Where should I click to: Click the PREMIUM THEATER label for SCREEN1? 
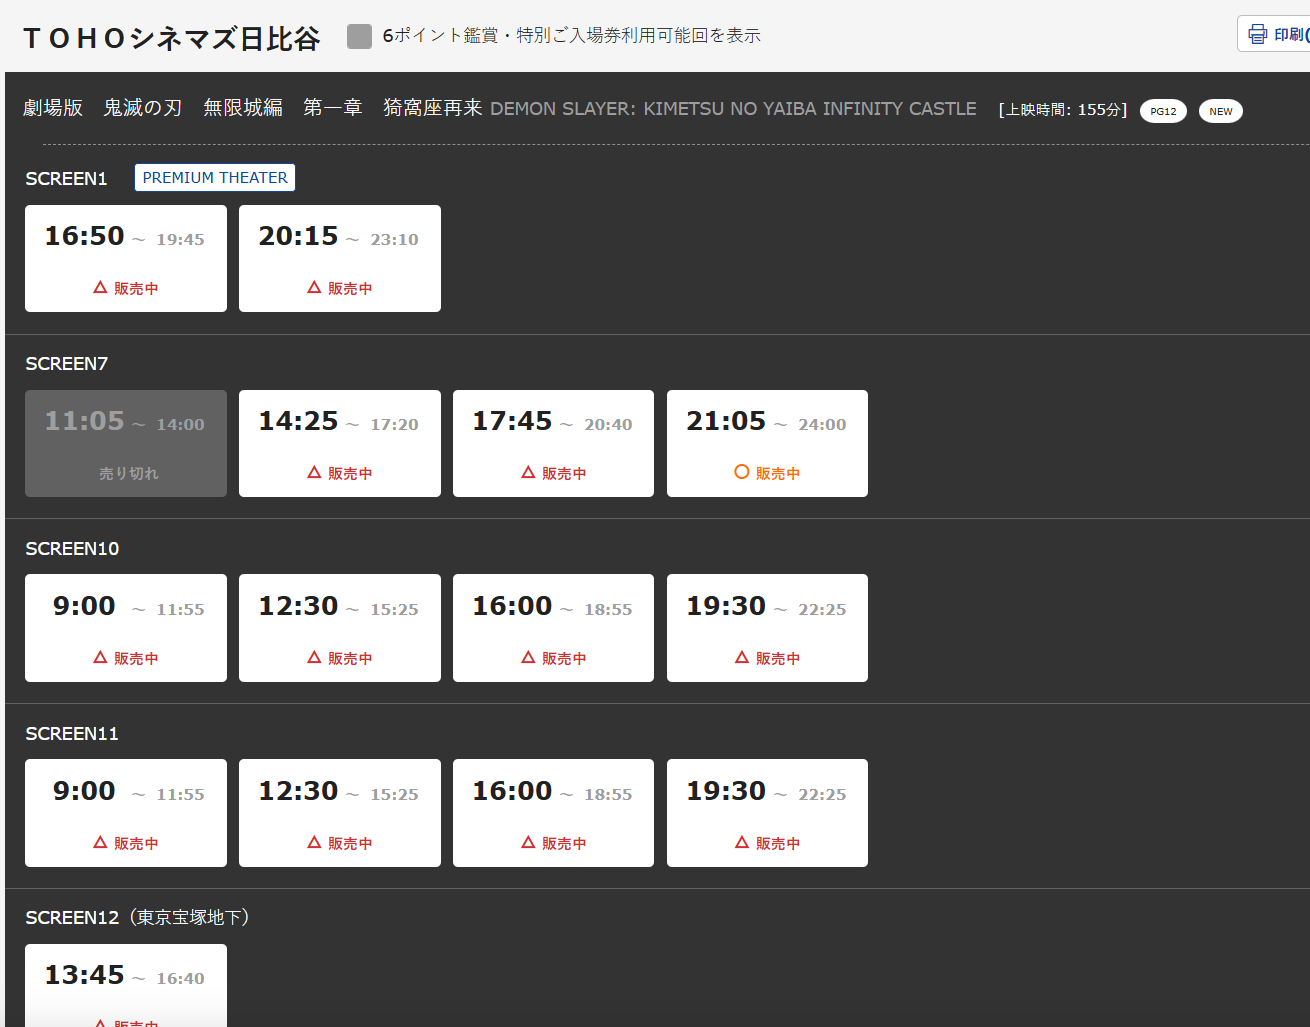coord(215,178)
